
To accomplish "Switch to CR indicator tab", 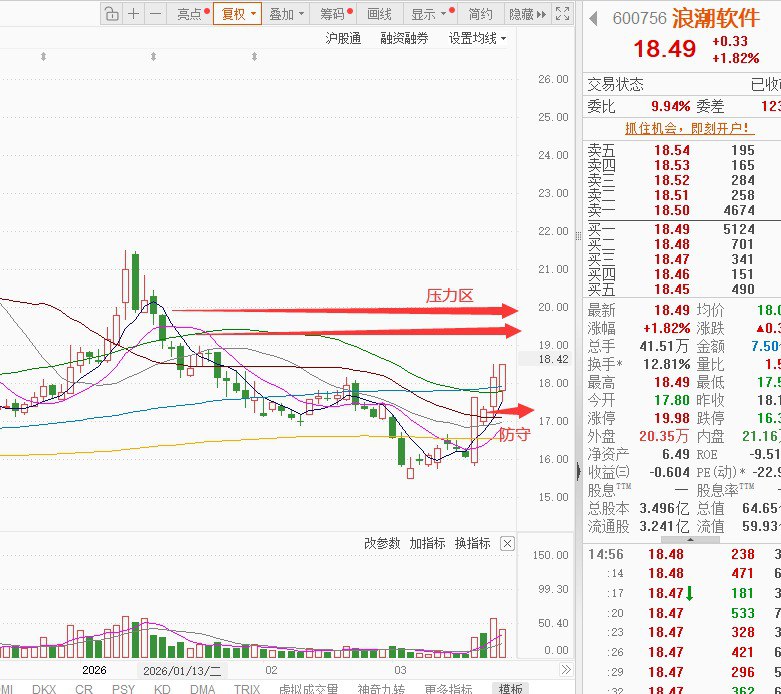I will 84,689.
